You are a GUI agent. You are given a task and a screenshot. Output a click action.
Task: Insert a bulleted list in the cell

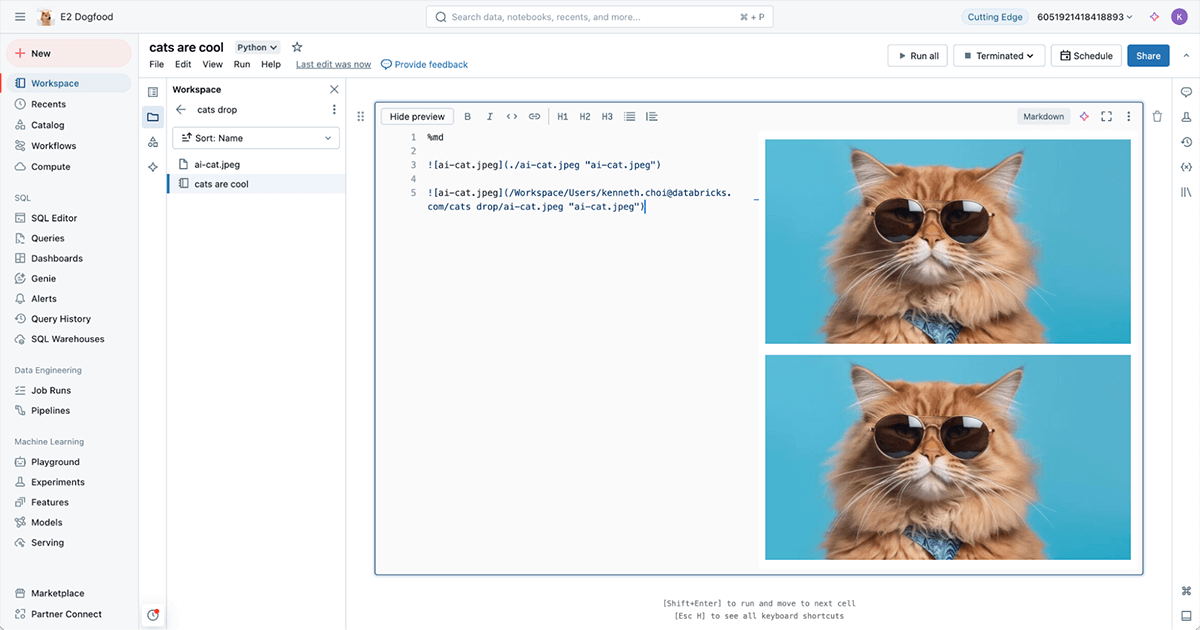pos(629,117)
